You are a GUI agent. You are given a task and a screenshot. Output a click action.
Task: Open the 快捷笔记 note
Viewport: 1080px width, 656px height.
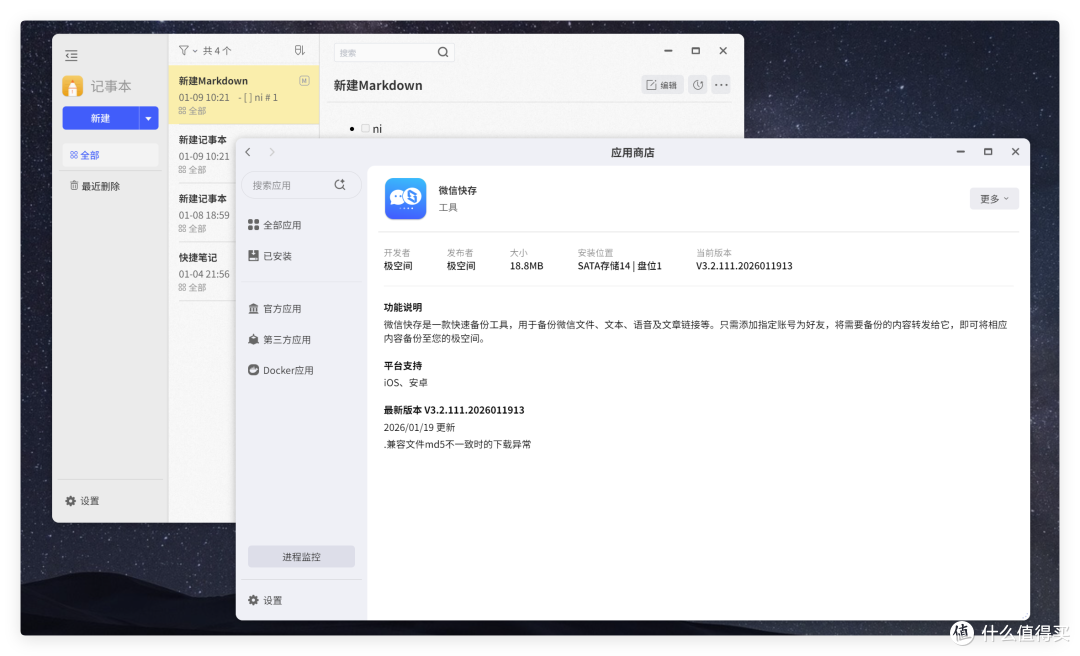(x=204, y=271)
